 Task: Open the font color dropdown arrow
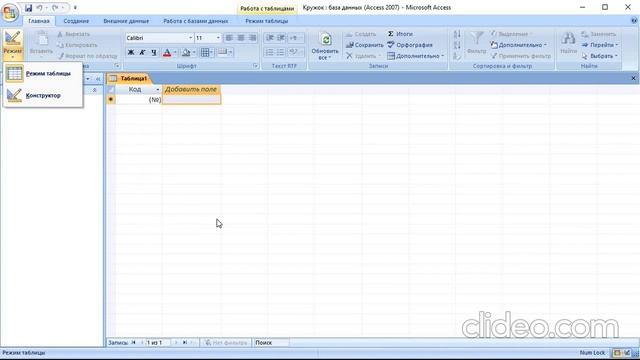point(175,52)
